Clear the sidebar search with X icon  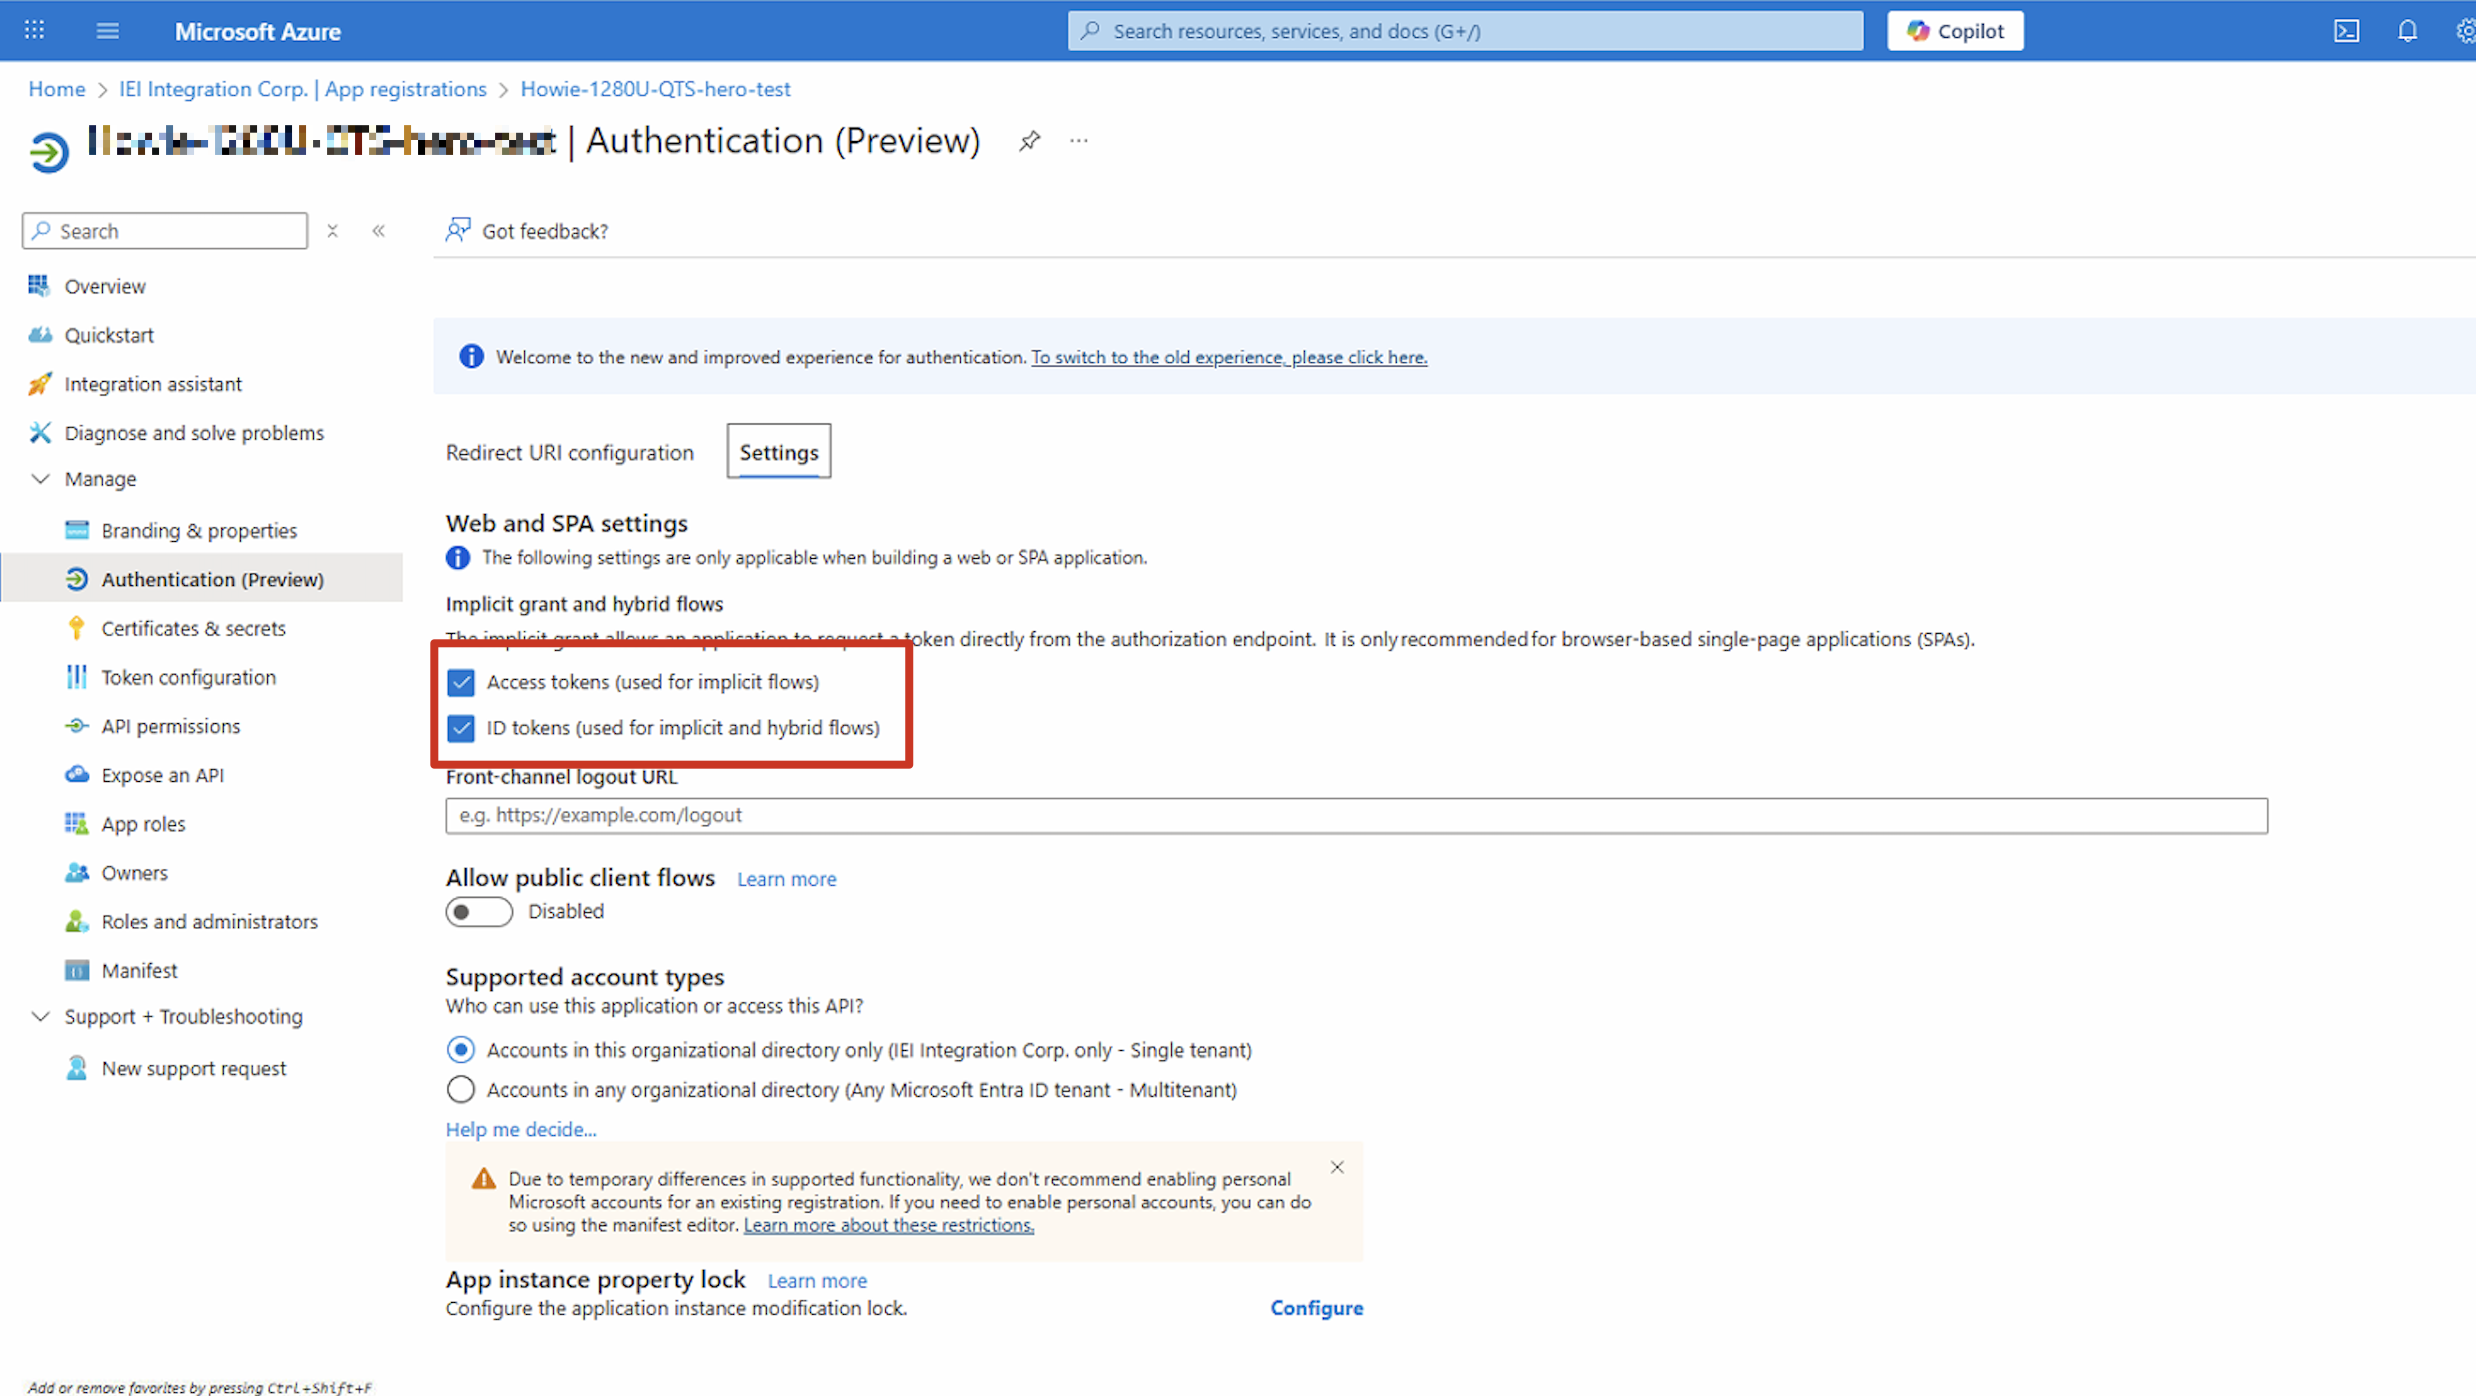[333, 231]
